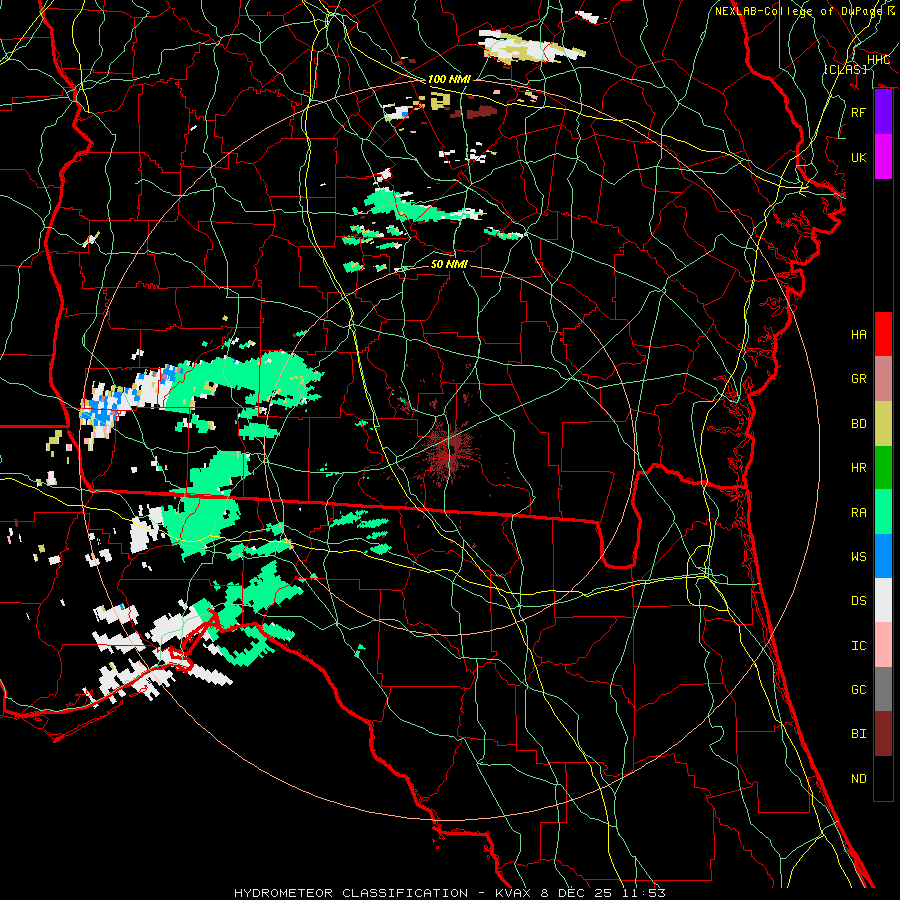Click the UK magenta legend swatch
The width and height of the screenshot is (900, 900).
[x=883, y=157]
